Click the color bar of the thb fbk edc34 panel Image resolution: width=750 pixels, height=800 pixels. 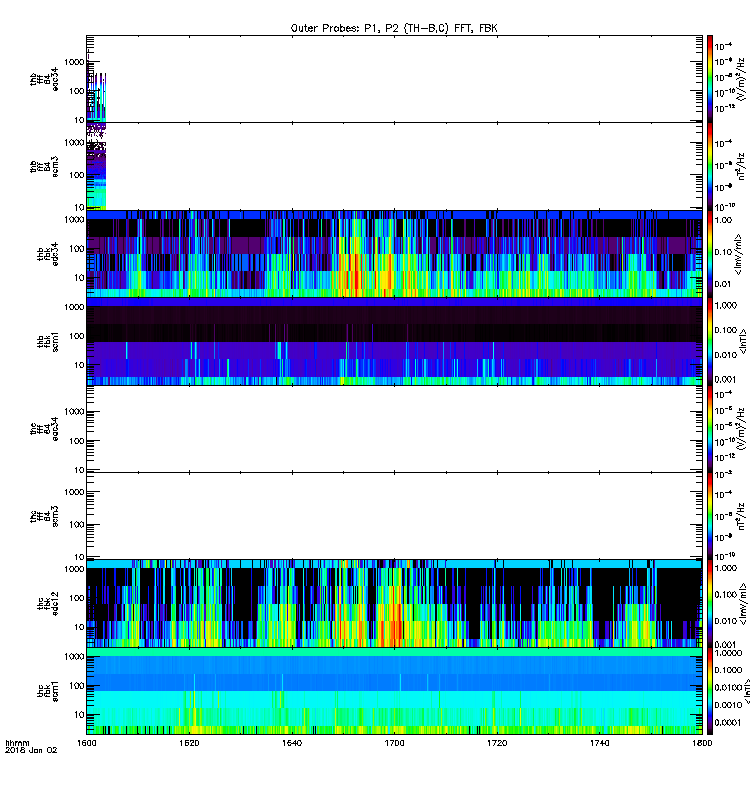click(710, 254)
